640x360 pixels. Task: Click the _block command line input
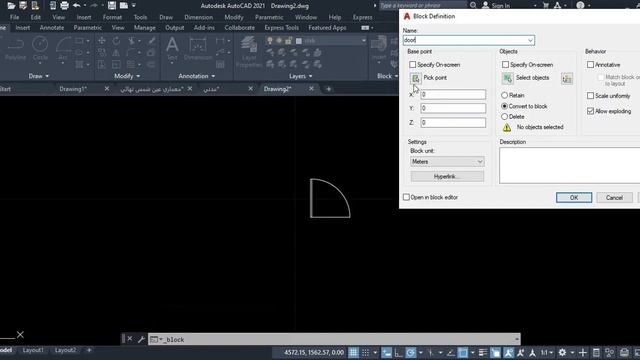tap(334, 339)
